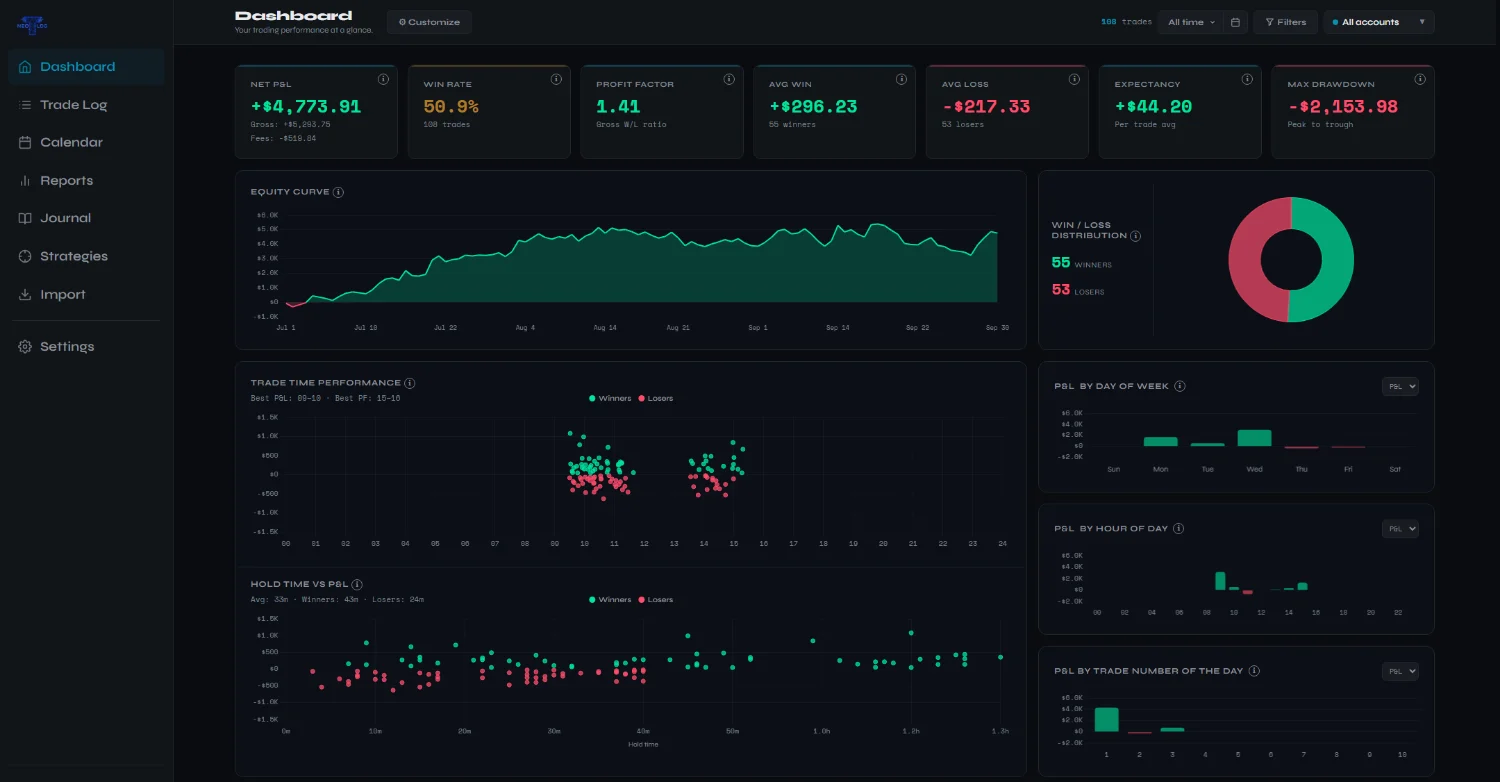This screenshot has height=782, width=1500.
Task: Open Settings from the sidebar
Action: pos(86,347)
